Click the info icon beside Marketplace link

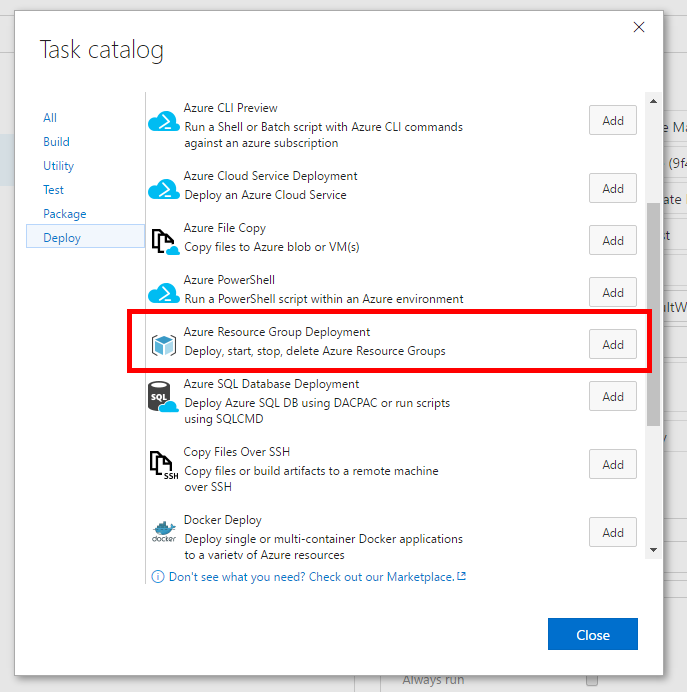[x=158, y=577]
